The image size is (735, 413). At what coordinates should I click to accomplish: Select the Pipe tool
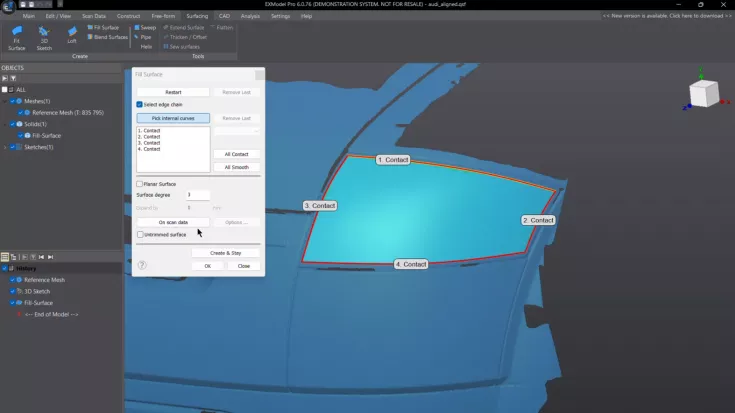pos(146,37)
